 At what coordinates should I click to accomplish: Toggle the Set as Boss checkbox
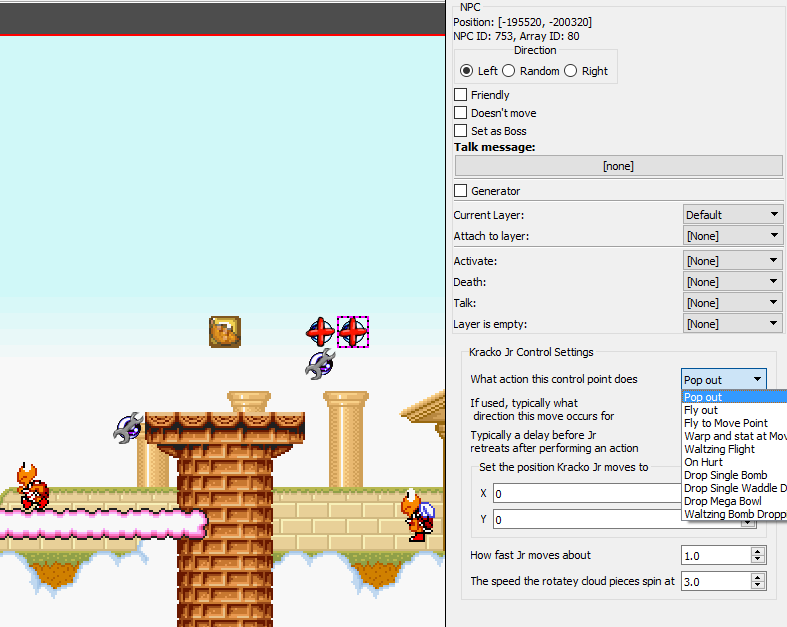[x=460, y=131]
